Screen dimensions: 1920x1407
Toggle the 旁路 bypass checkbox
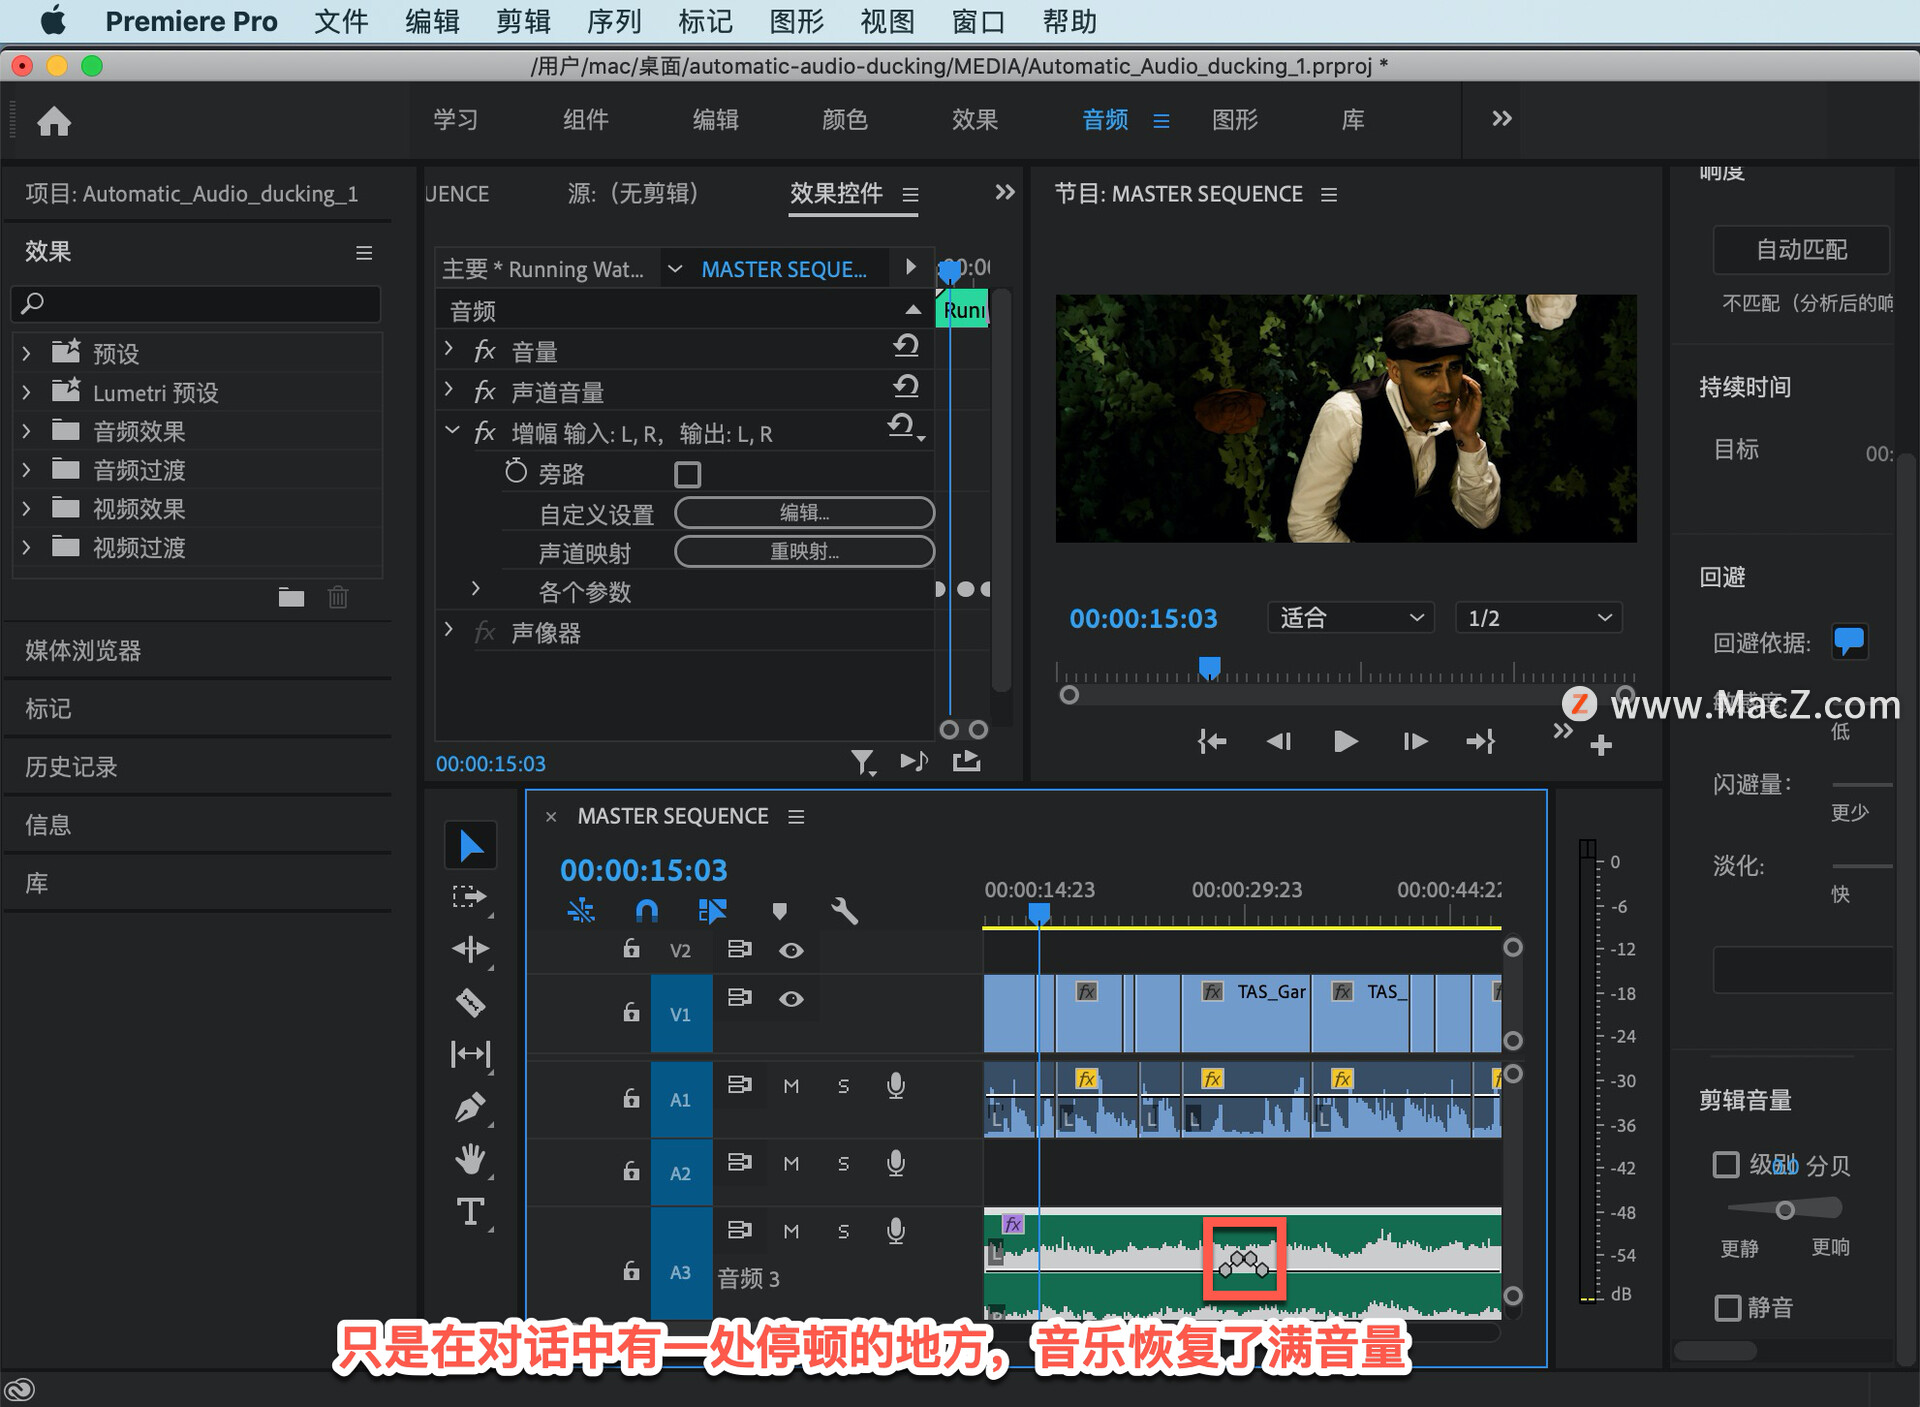(688, 474)
